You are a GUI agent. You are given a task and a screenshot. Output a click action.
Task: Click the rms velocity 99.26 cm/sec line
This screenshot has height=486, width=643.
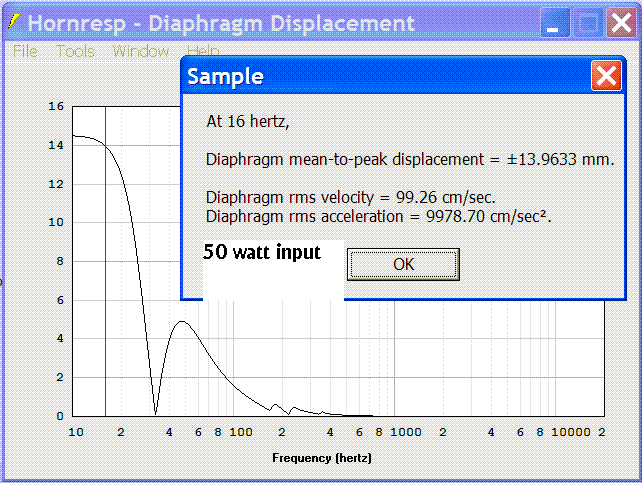click(x=351, y=198)
